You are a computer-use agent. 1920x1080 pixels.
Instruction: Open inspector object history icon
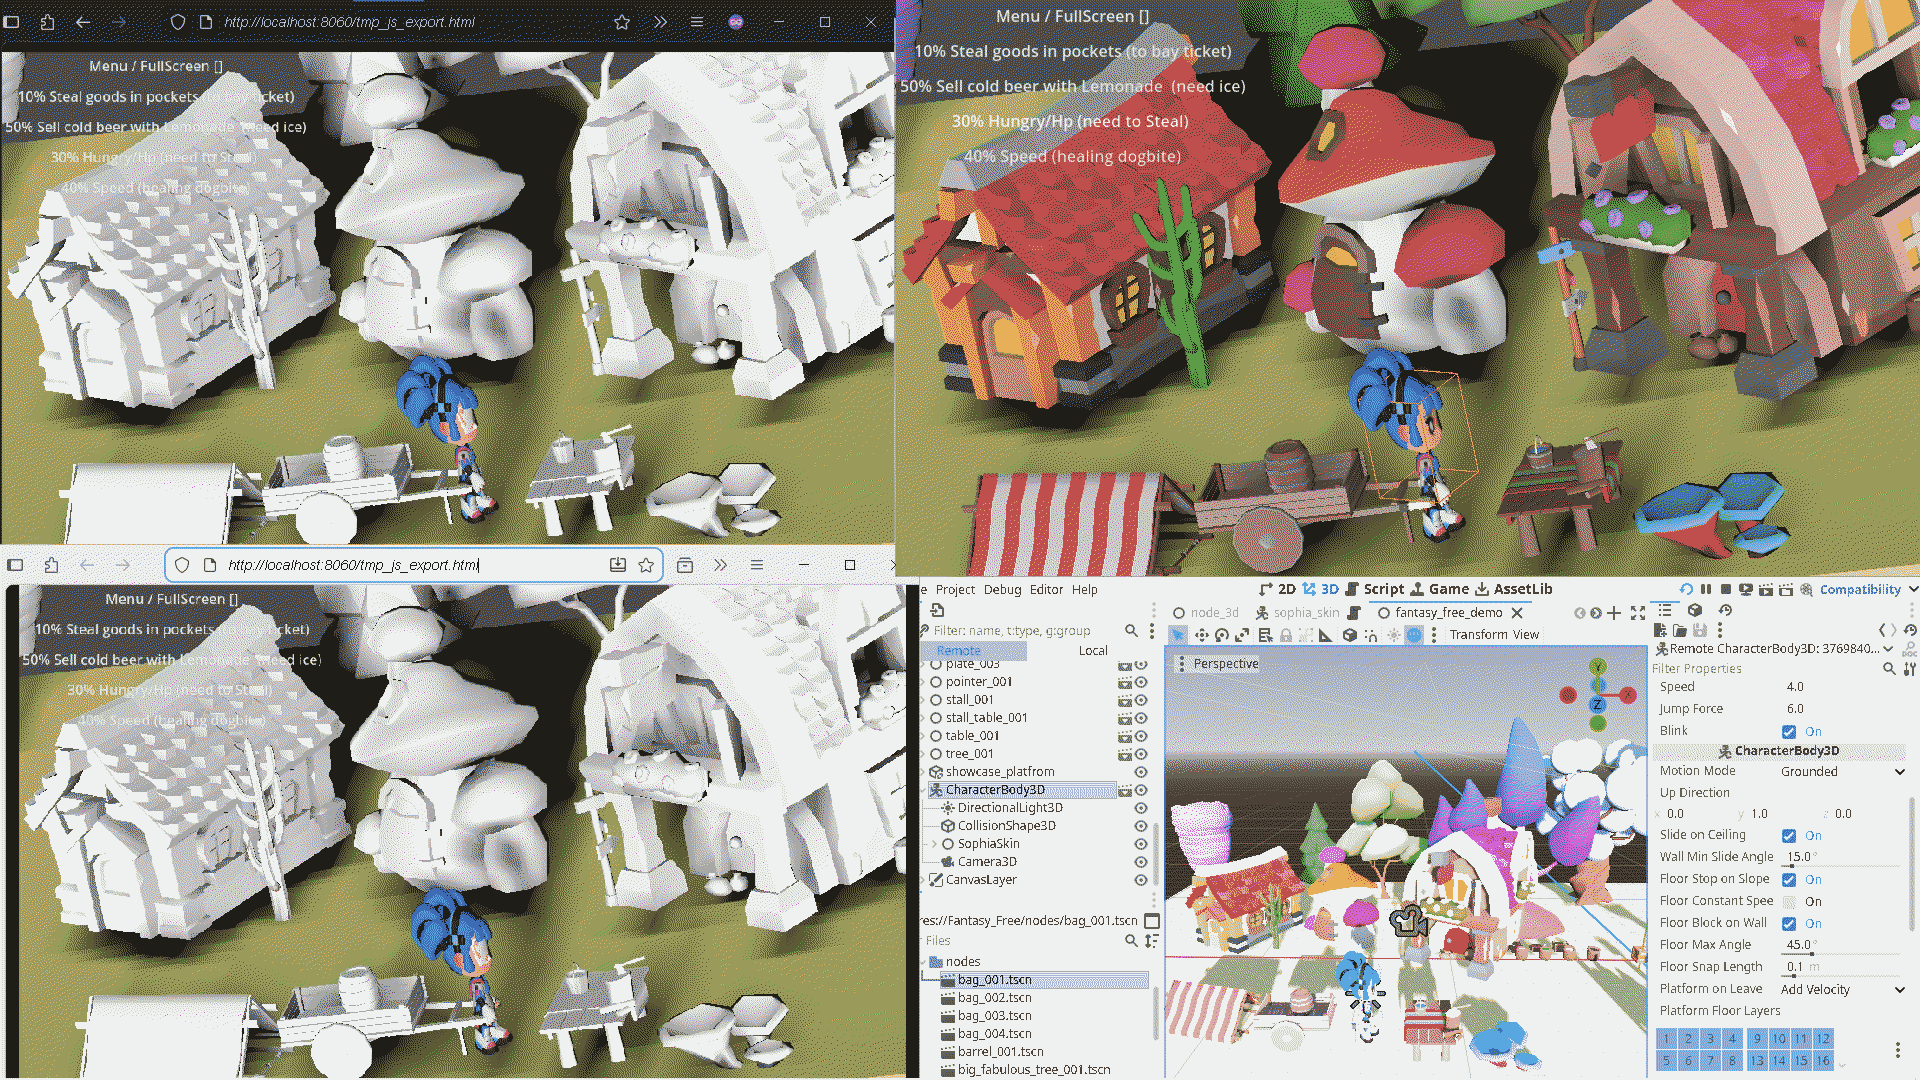point(1910,630)
